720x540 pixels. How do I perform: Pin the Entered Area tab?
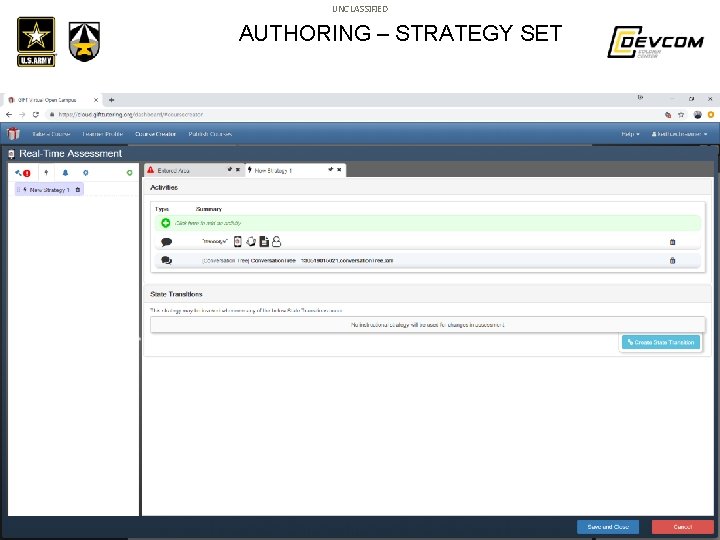[x=230, y=169]
